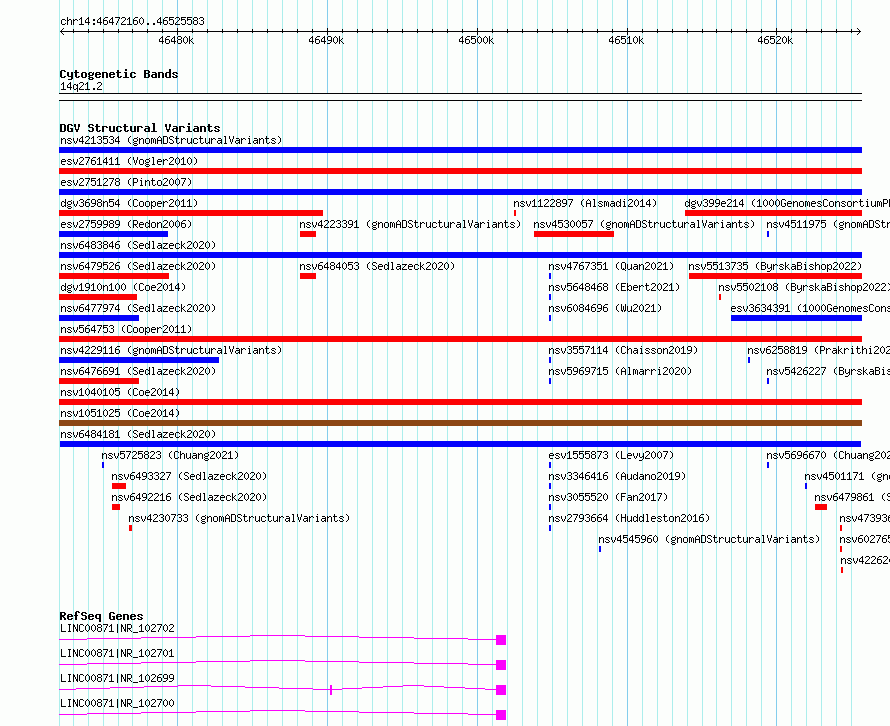
Task: Click the Cytogenetic Bands track title
Action: [x=119, y=74]
